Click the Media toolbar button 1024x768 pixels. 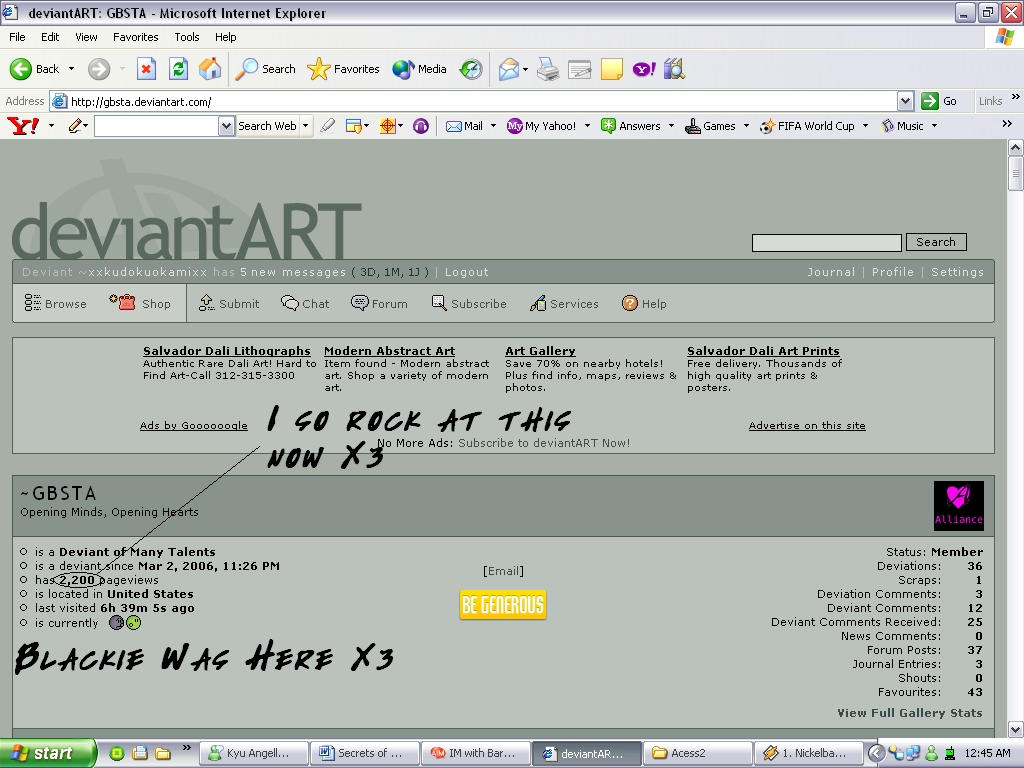click(x=420, y=69)
